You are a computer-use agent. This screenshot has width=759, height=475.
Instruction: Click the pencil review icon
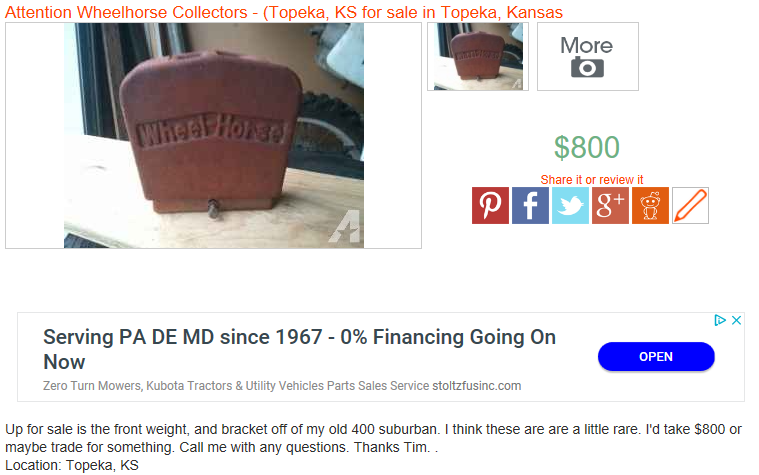click(x=690, y=205)
